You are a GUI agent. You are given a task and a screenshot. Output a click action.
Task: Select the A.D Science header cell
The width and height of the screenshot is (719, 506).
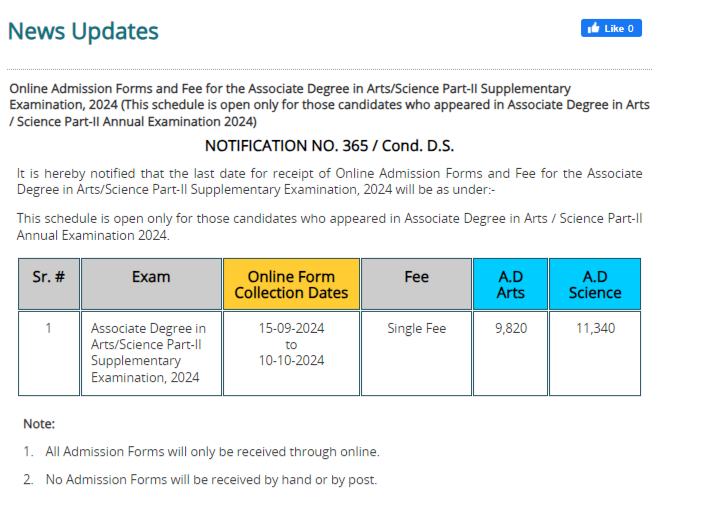pyautogui.click(x=595, y=284)
